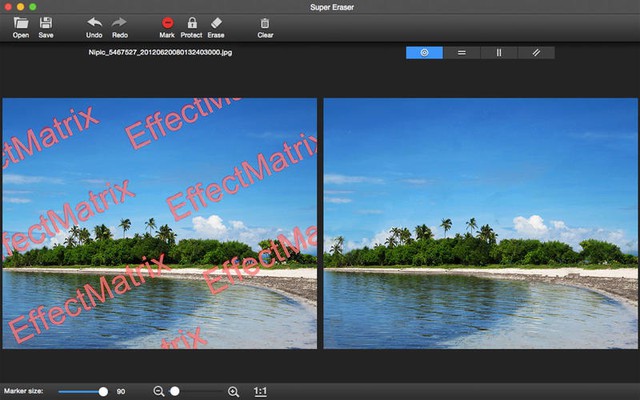Viewport: 640px width, 400px height.
Task: Select the red Mark tool
Action: pos(167,23)
